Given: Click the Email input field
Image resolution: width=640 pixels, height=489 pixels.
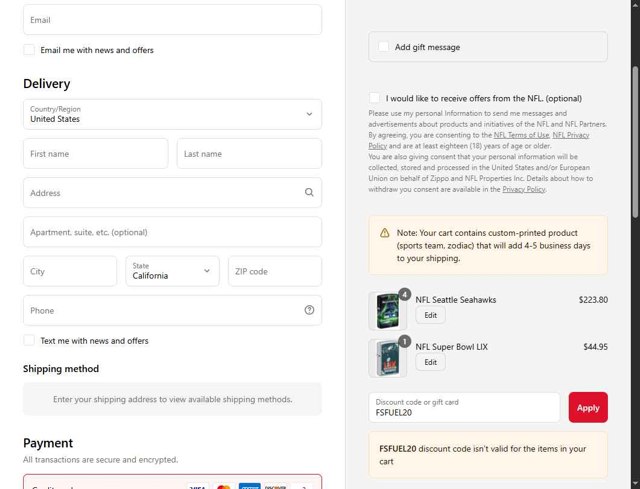Looking at the screenshot, I should (172, 20).
